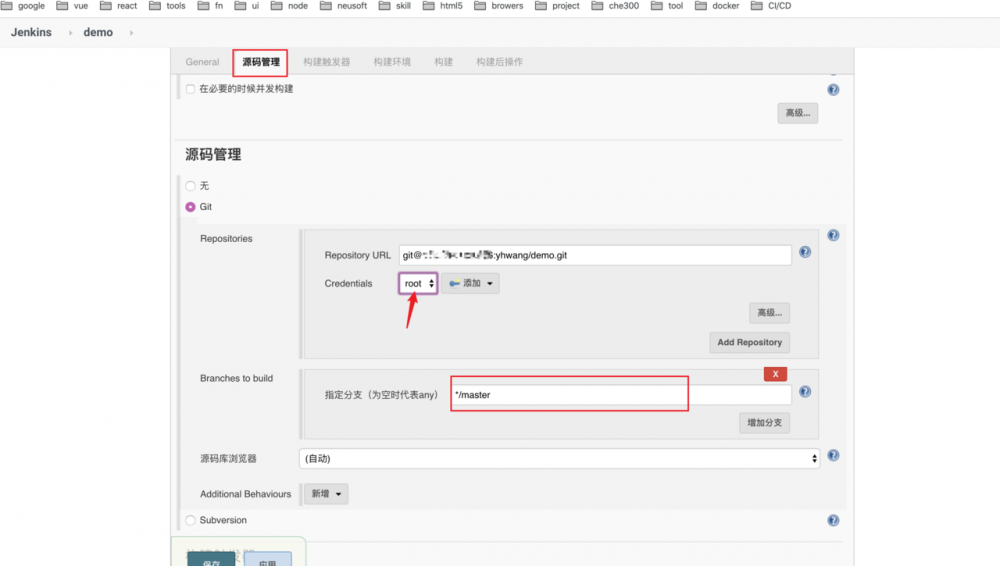
Task: Open the html5 bookmarks folder
Action: click(443, 6)
